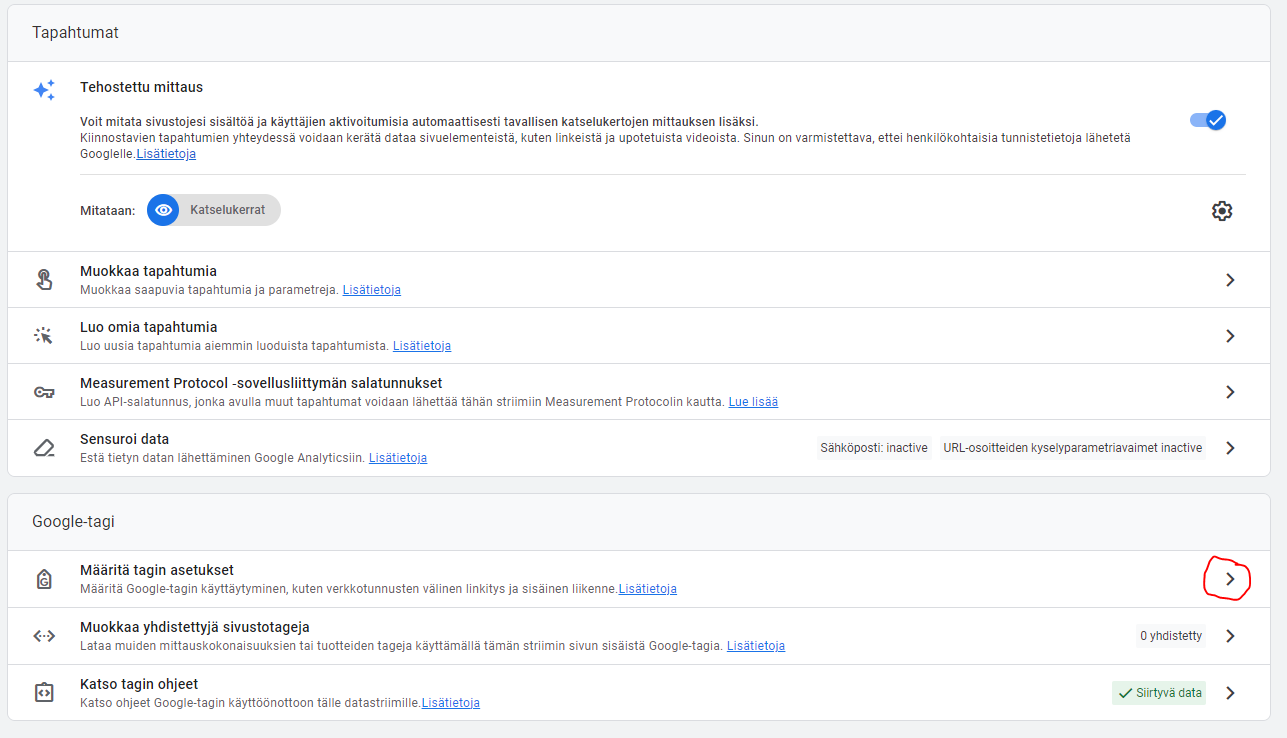This screenshot has height=738, width=1287.
Task: Select the Sähköposti: inactive status chip
Action: [x=873, y=448]
